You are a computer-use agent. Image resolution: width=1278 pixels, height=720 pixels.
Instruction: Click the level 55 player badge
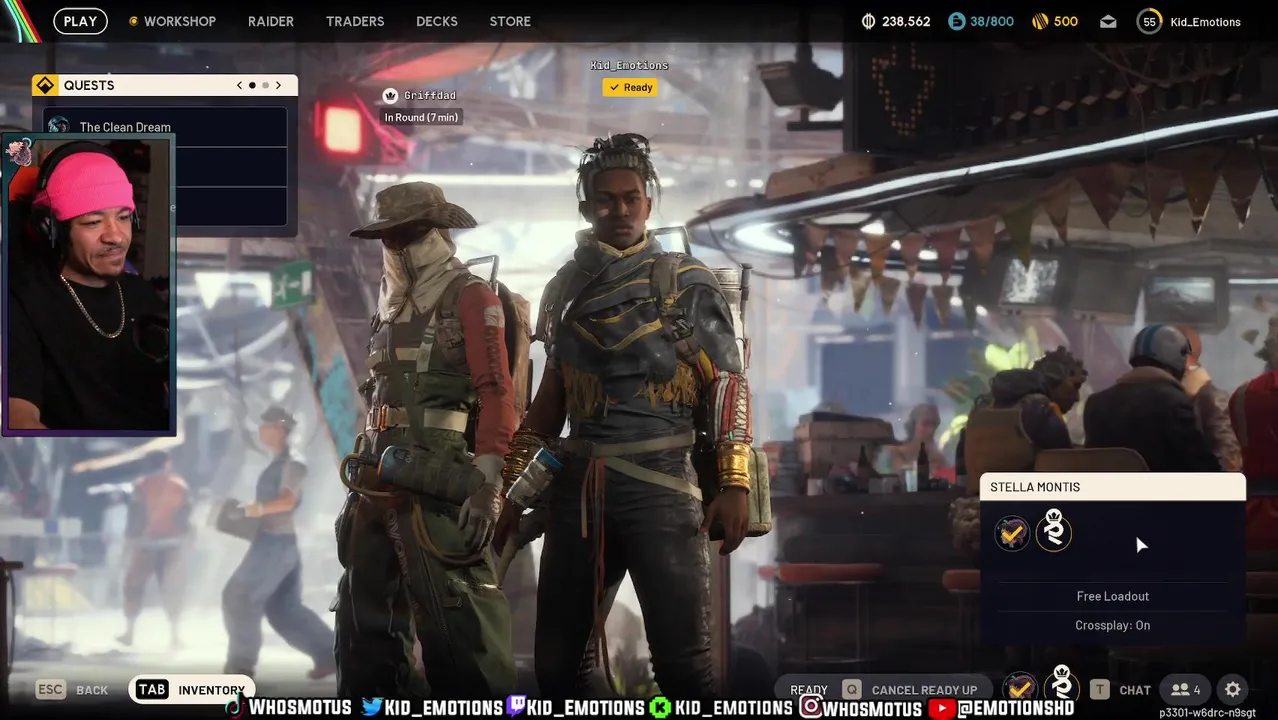1149,22
